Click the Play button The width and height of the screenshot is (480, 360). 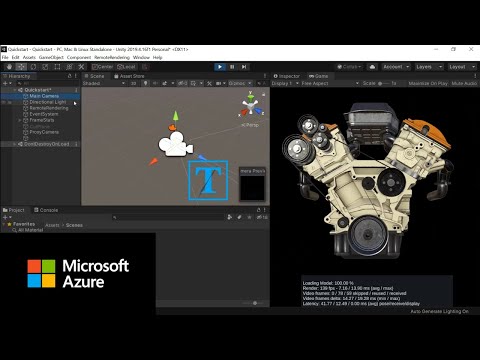(x=220, y=67)
